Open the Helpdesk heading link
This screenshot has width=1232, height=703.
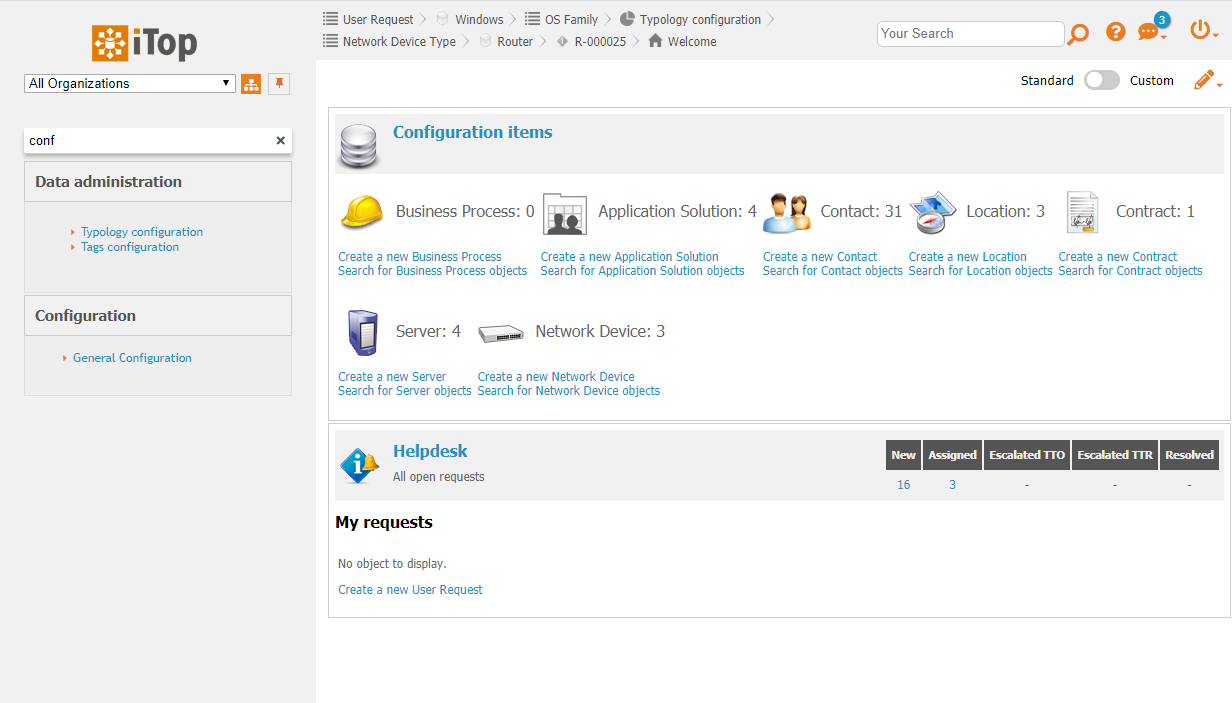pyautogui.click(x=430, y=451)
